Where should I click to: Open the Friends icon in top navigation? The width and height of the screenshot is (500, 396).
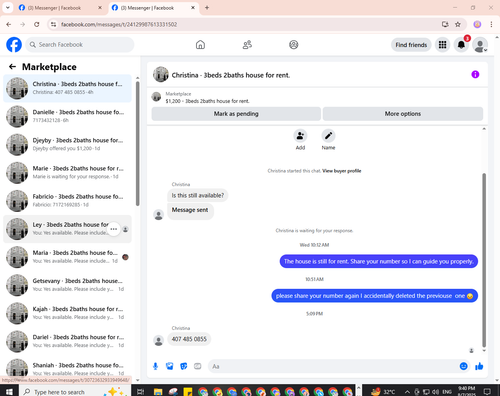tap(247, 45)
